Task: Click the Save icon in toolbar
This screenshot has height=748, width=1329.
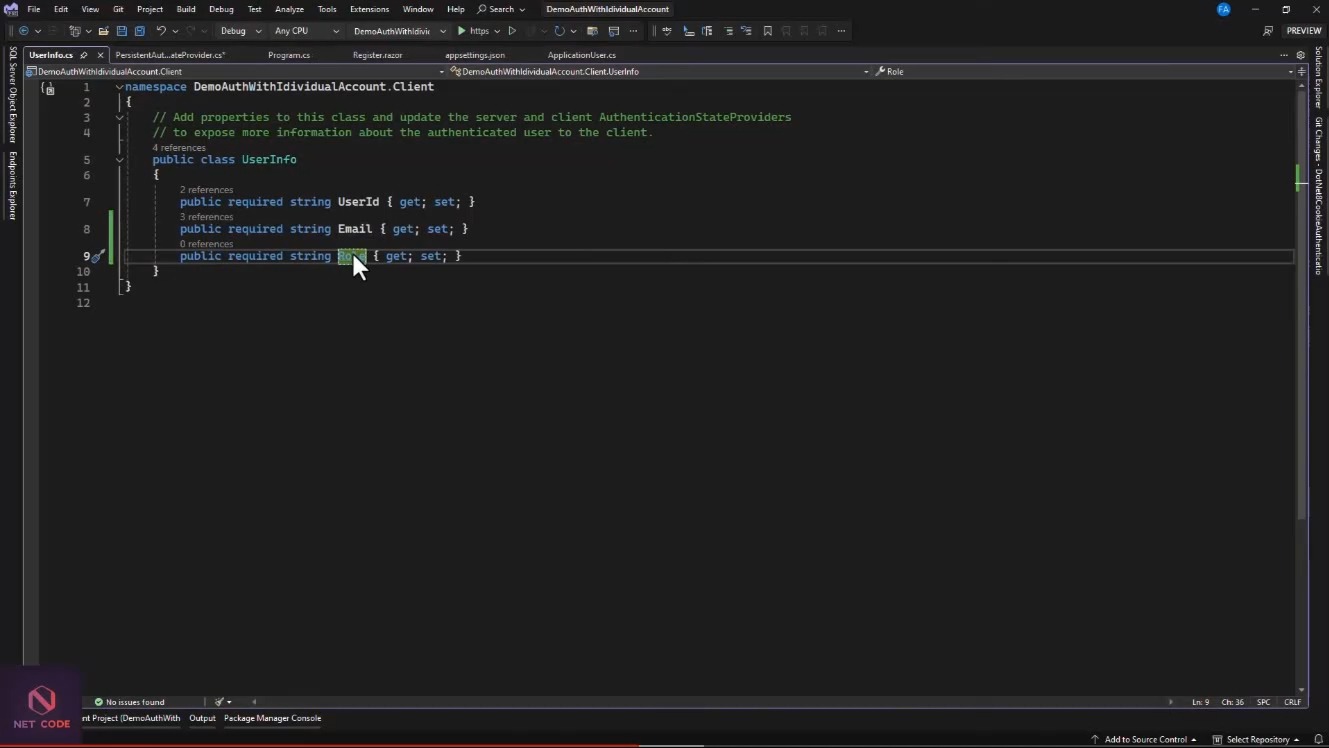Action: click(122, 31)
